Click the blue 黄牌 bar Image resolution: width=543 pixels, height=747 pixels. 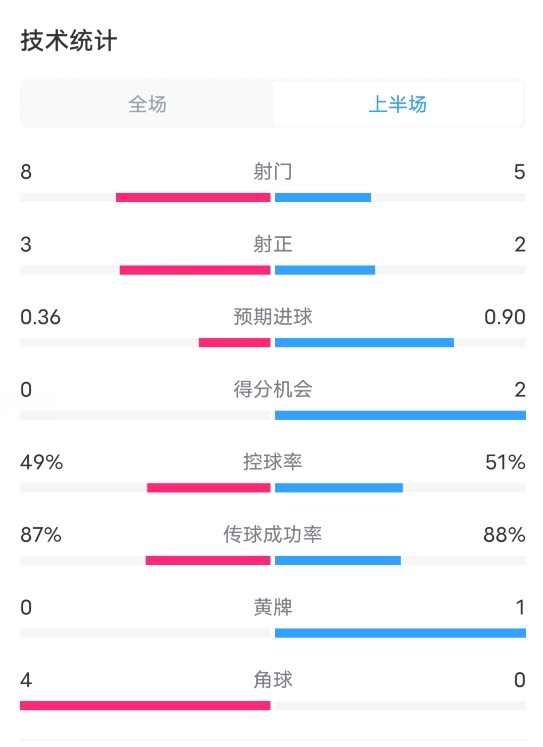point(400,633)
